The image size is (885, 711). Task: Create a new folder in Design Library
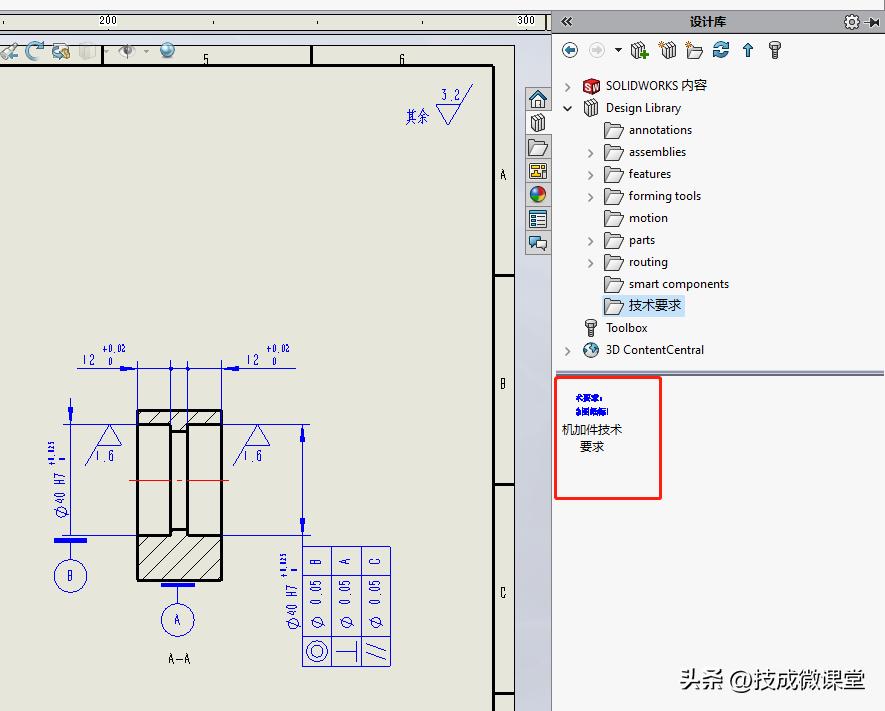pos(694,50)
